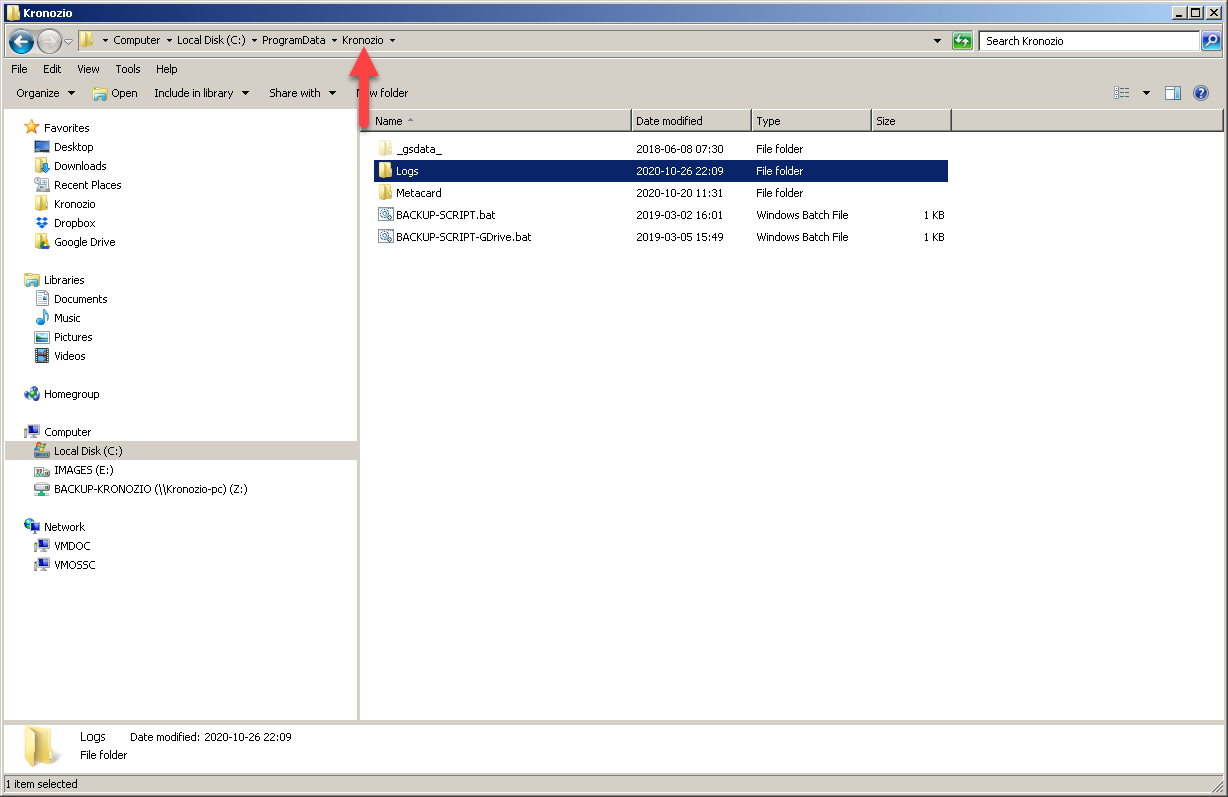The image size is (1228, 797).
Task: Refresh the Kronozio folder view
Action: click(962, 41)
